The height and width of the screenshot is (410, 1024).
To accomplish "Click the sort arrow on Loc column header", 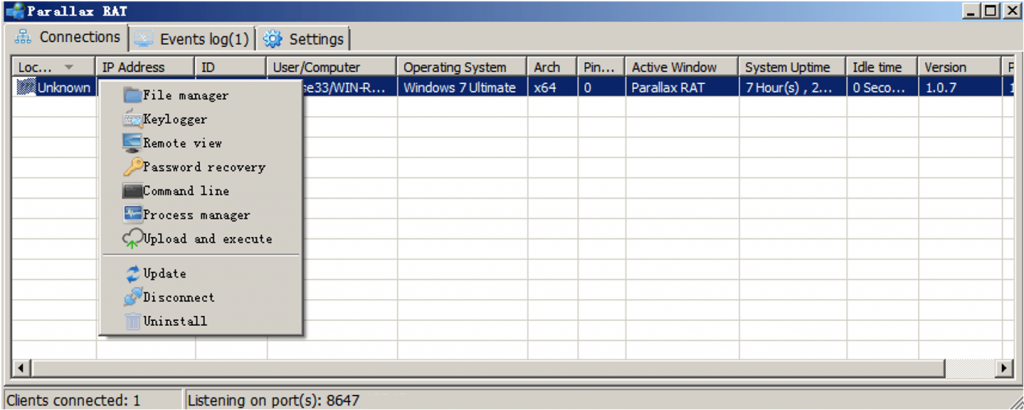I will click(69, 67).
